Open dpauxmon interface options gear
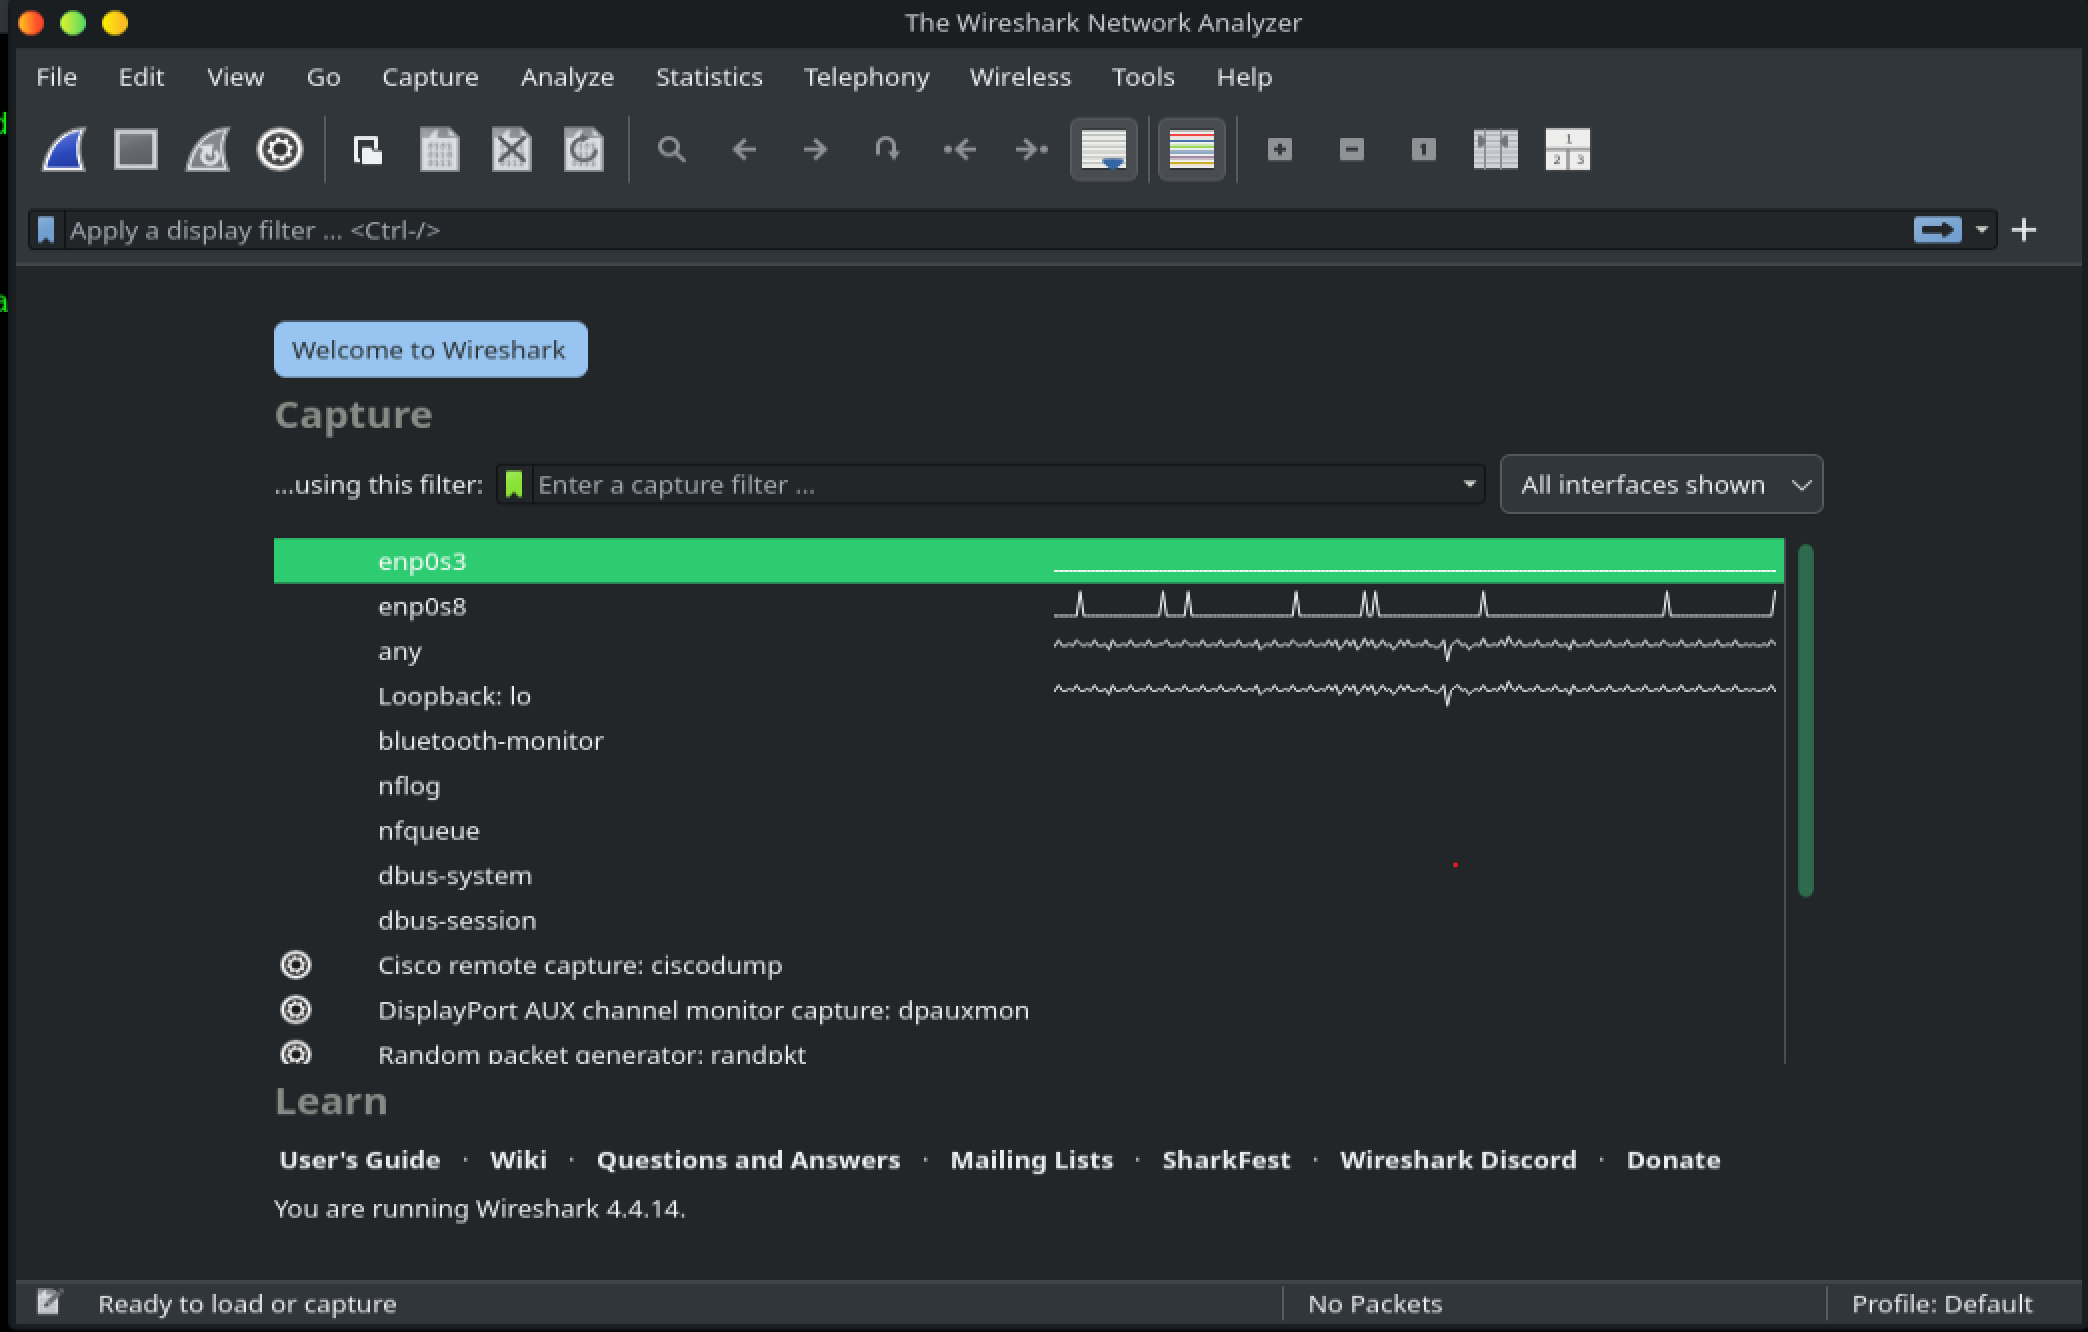The width and height of the screenshot is (2088, 1332). coord(296,1010)
